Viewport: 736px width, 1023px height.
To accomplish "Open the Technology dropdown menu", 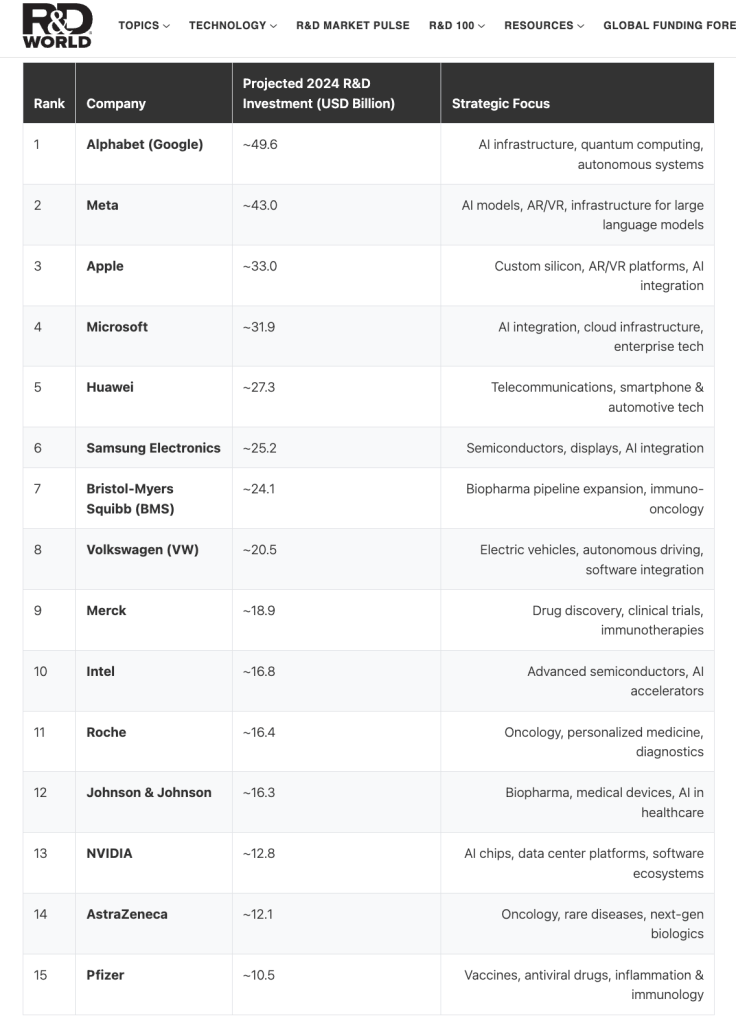I will click(232, 26).
